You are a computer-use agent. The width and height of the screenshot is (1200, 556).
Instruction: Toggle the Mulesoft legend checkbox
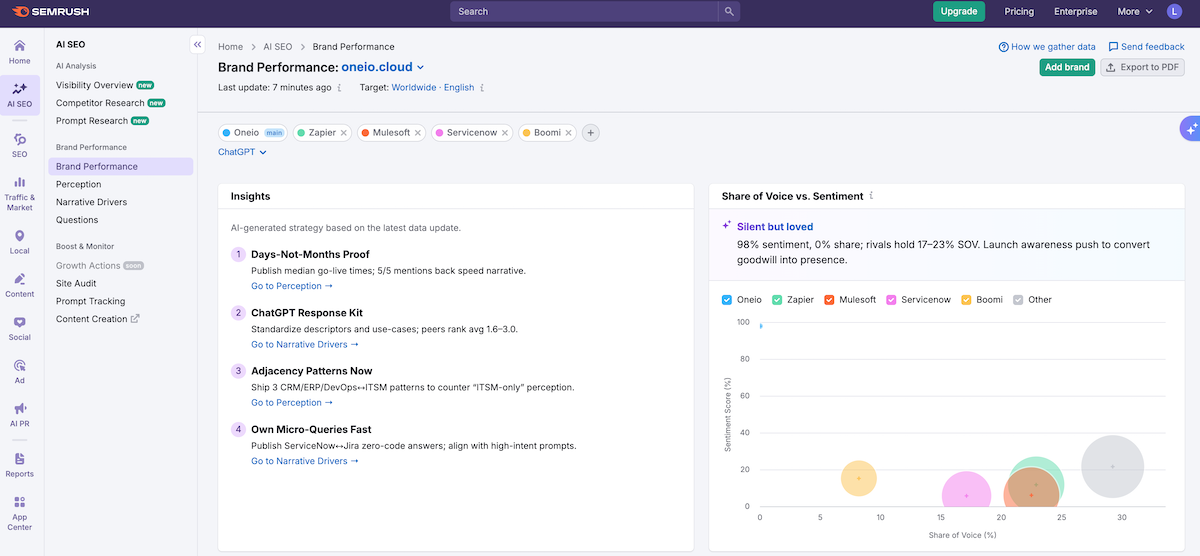(x=830, y=299)
